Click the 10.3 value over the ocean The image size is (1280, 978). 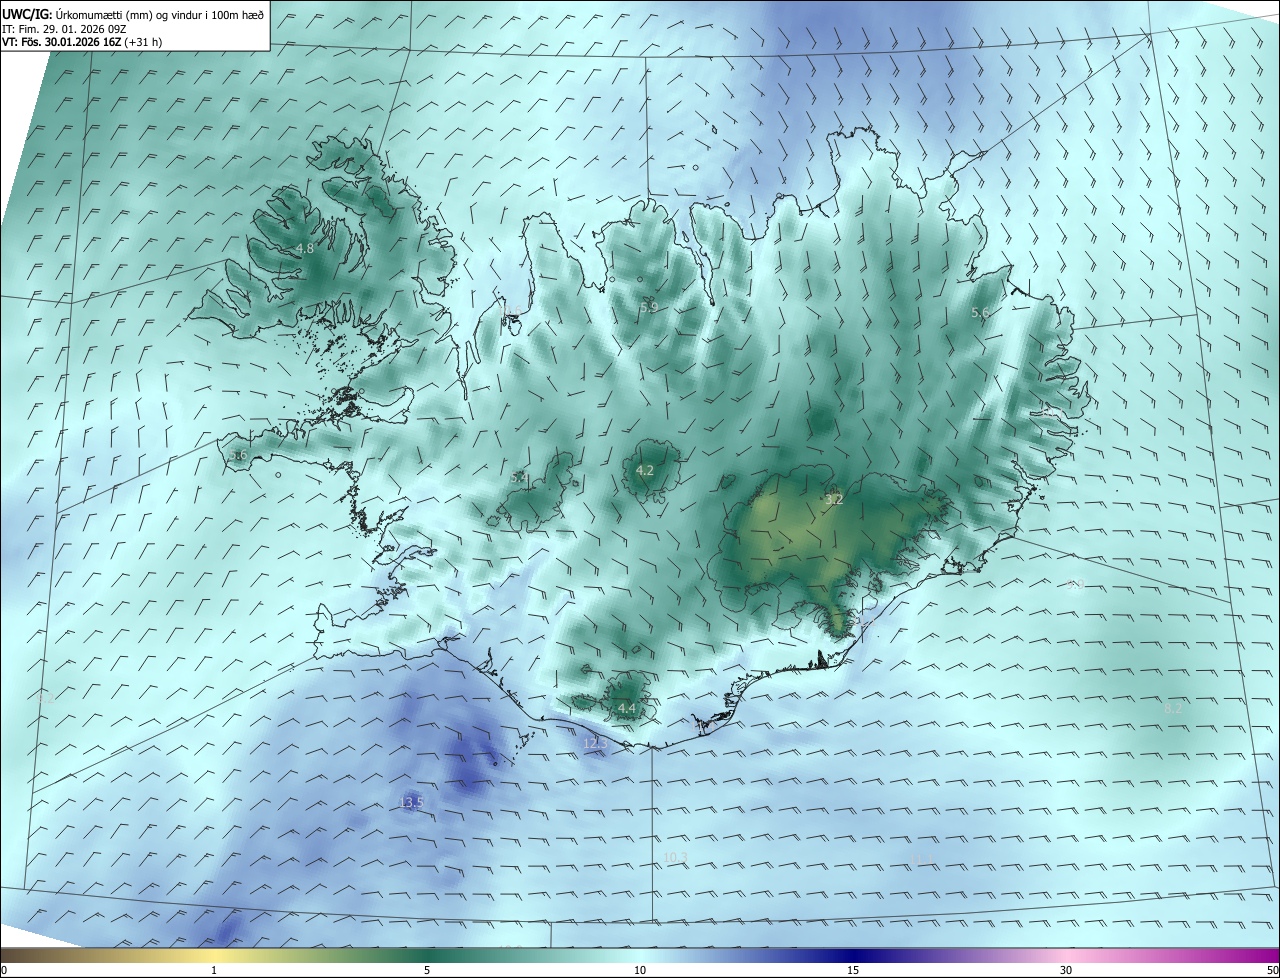[x=675, y=857]
